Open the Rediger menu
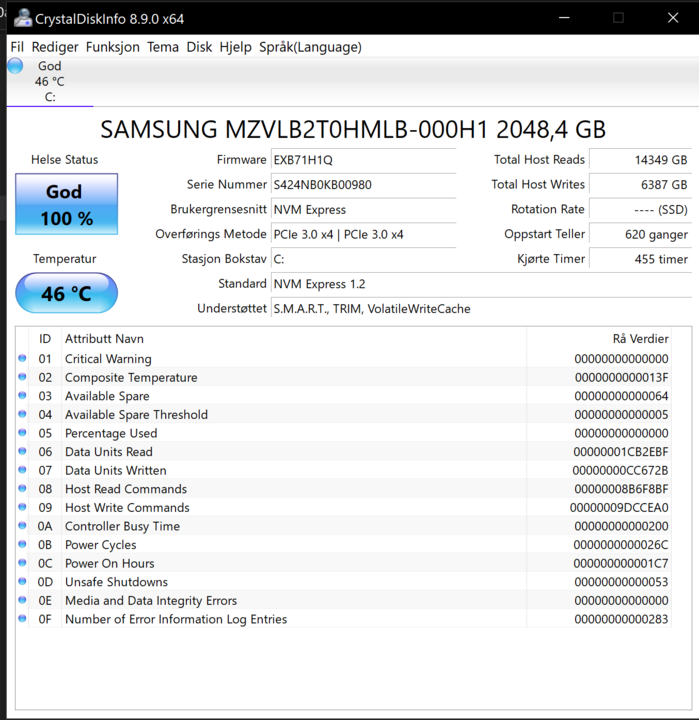 [55, 47]
